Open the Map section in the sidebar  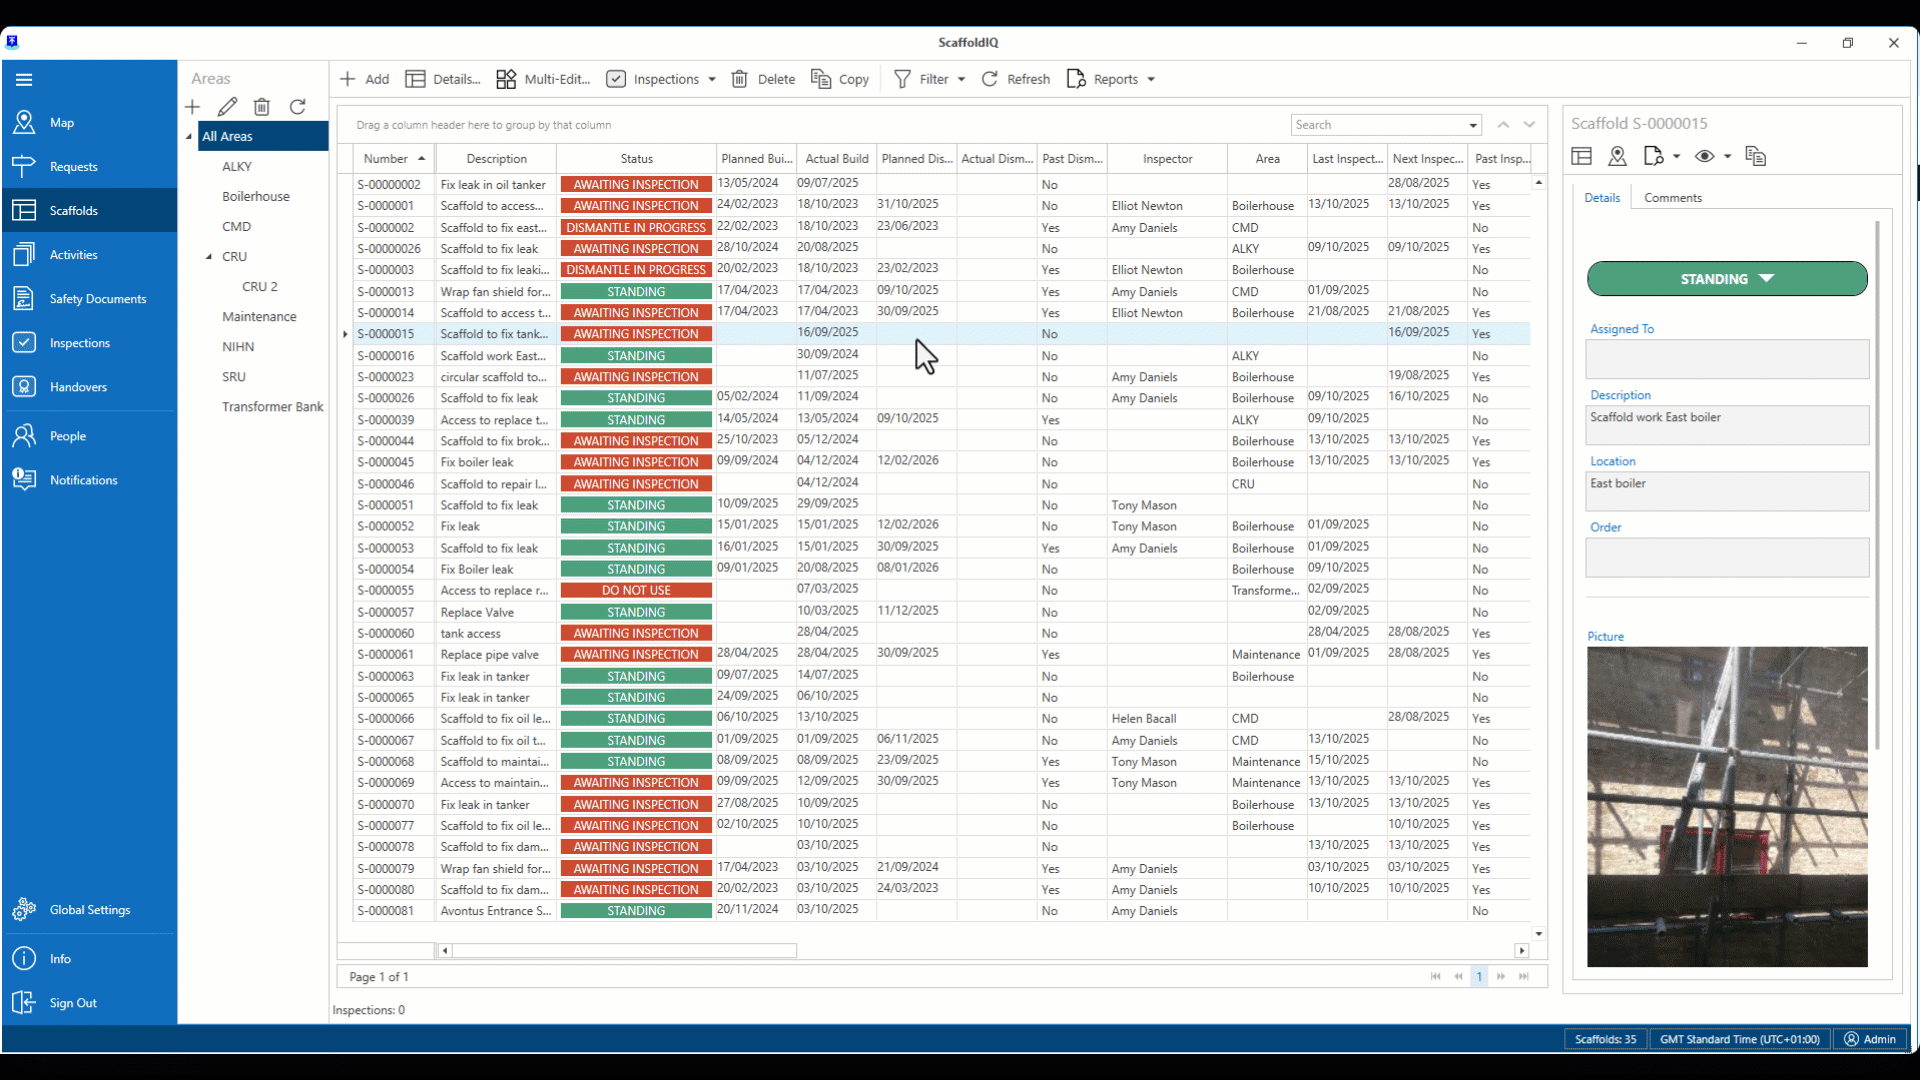[62, 123]
